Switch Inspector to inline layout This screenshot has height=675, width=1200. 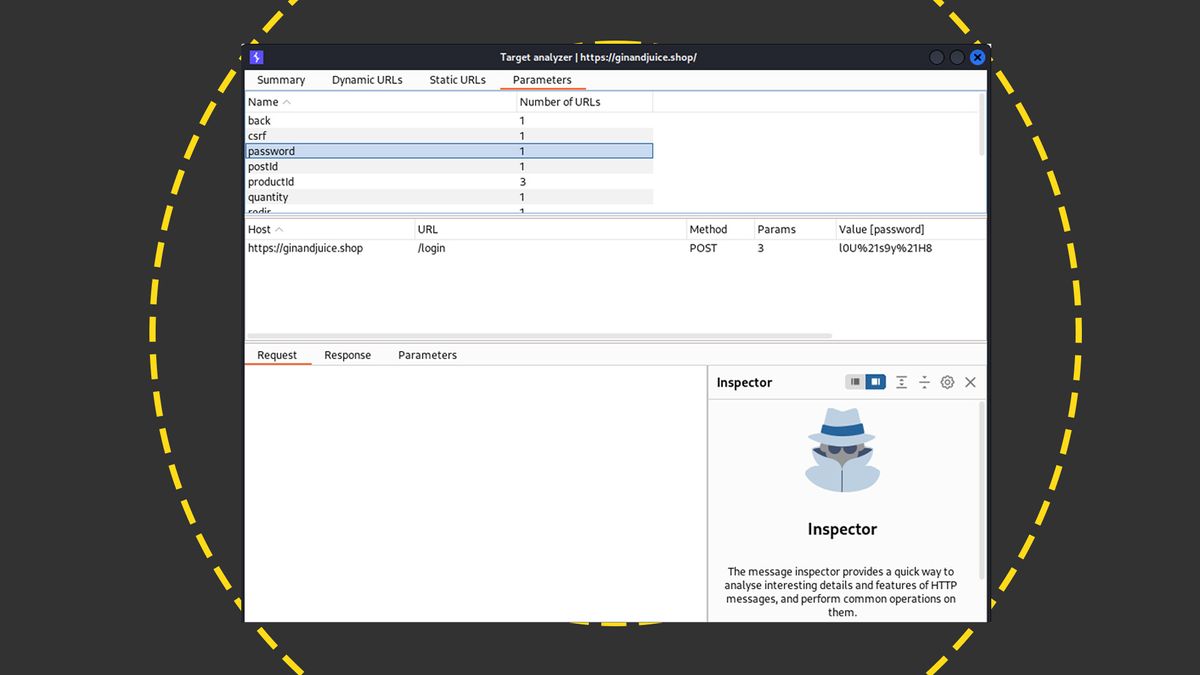[x=857, y=382]
